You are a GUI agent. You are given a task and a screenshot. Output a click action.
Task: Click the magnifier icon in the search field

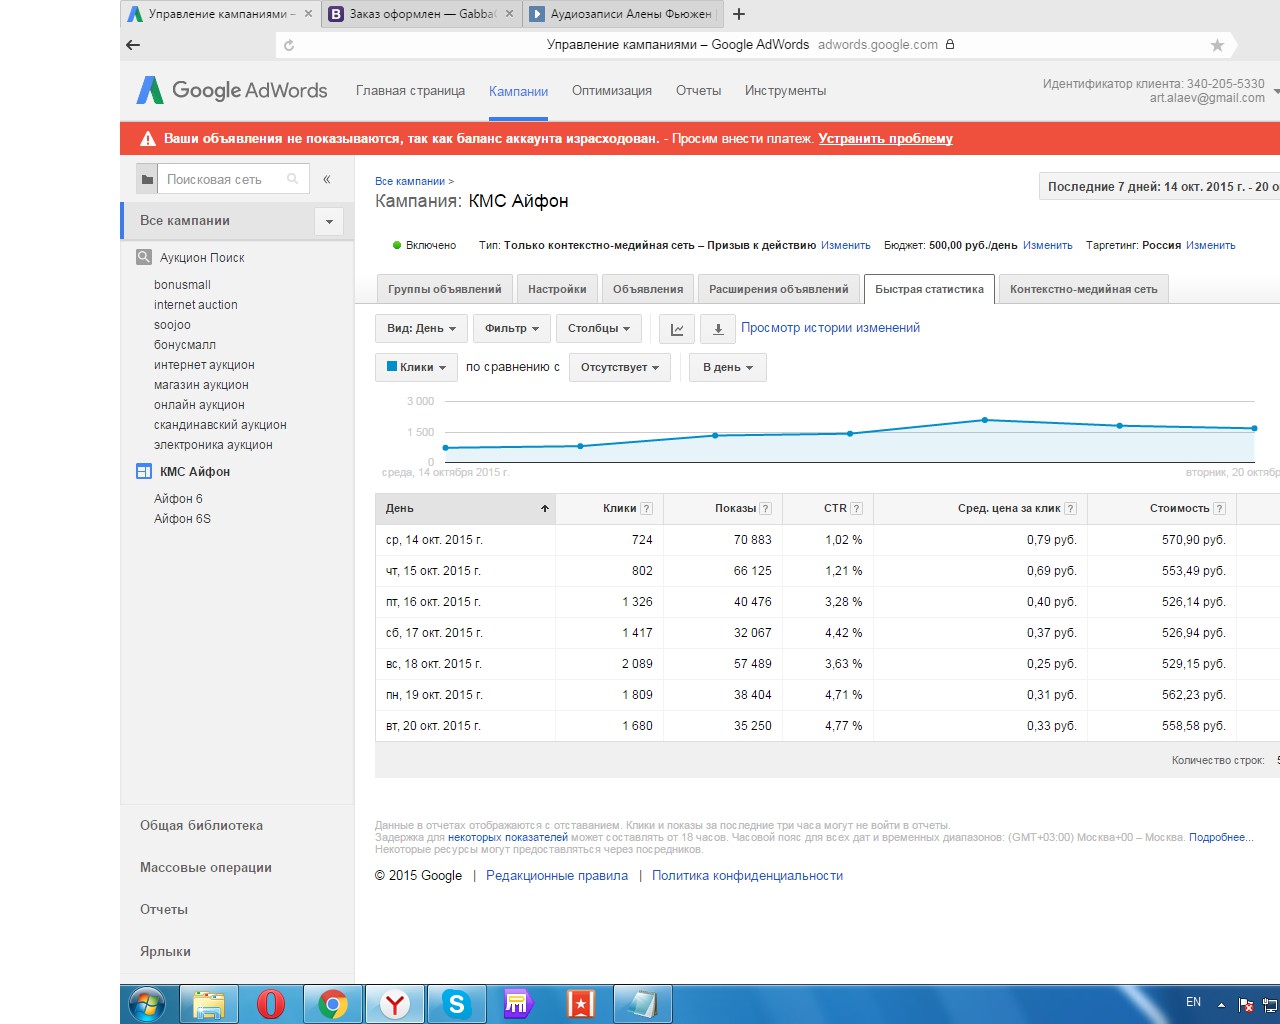[293, 180]
